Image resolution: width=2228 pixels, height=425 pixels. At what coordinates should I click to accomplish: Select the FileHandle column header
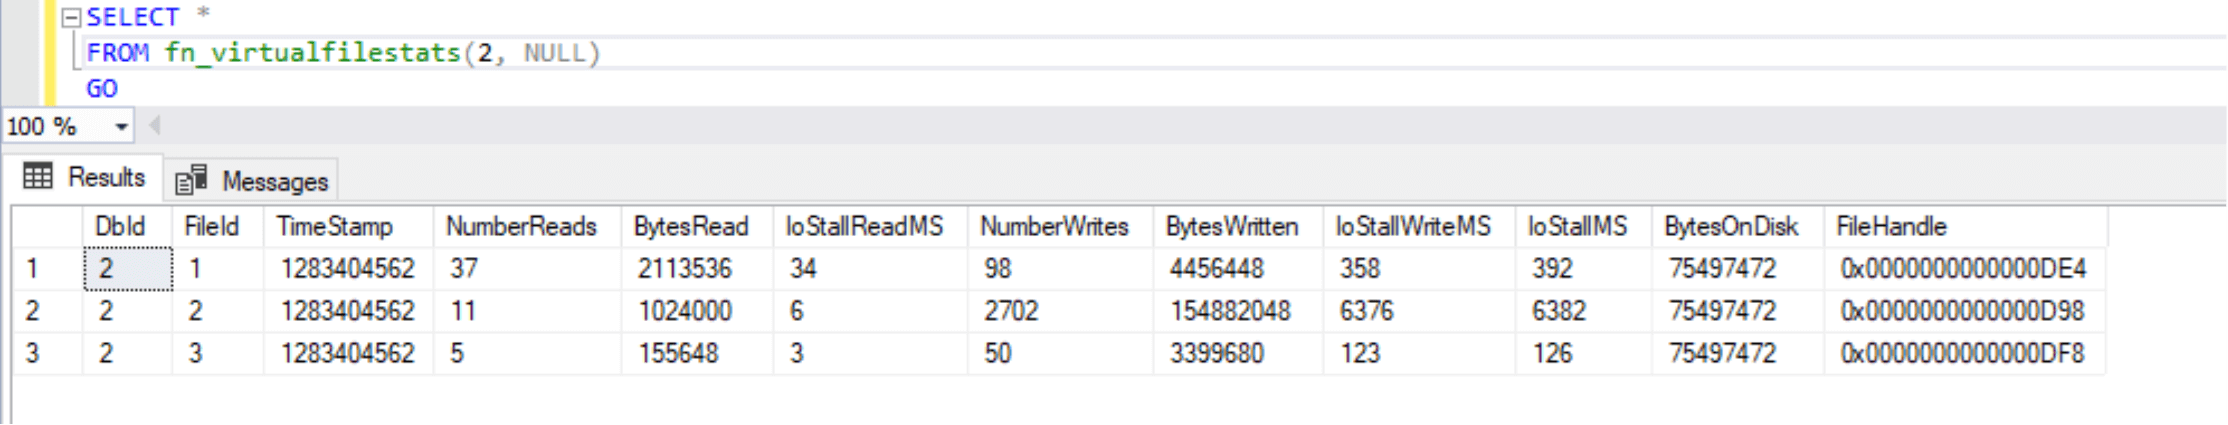[x=1891, y=227]
